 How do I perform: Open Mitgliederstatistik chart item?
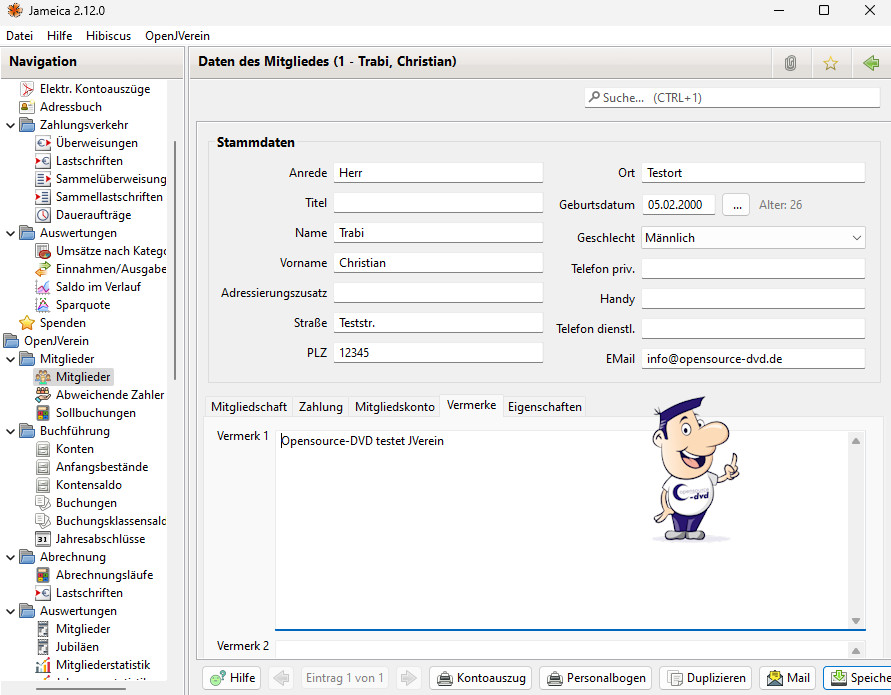(102, 665)
